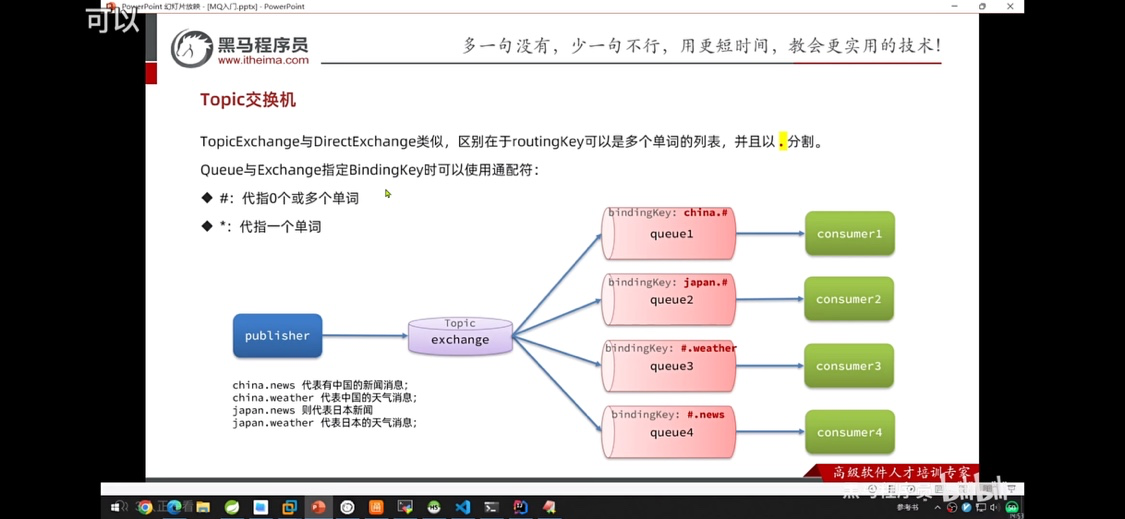Click the blue V tray icon
Image resolution: width=1125 pixels, height=519 pixels.
[x=966, y=508]
